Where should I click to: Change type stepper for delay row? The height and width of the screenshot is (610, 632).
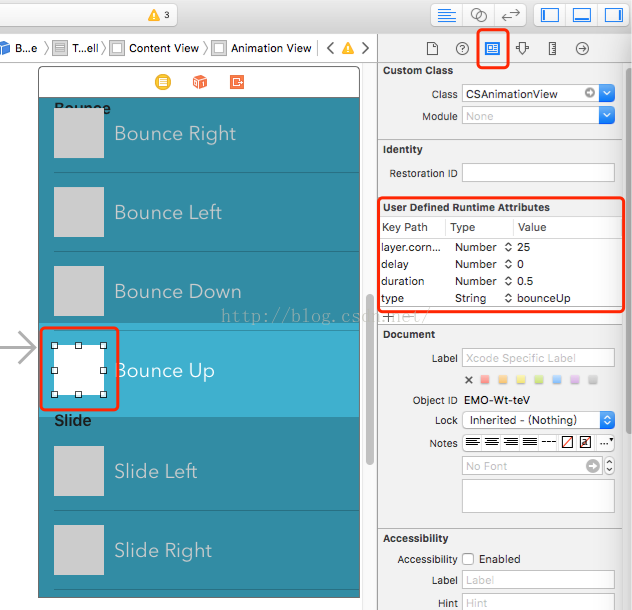point(508,264)
